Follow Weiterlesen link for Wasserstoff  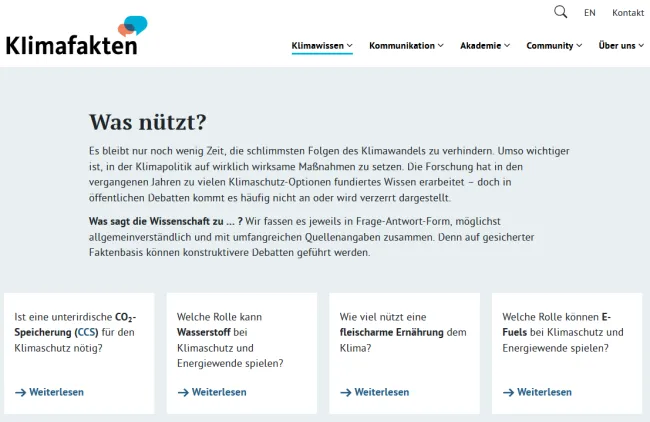click(219, 392)
